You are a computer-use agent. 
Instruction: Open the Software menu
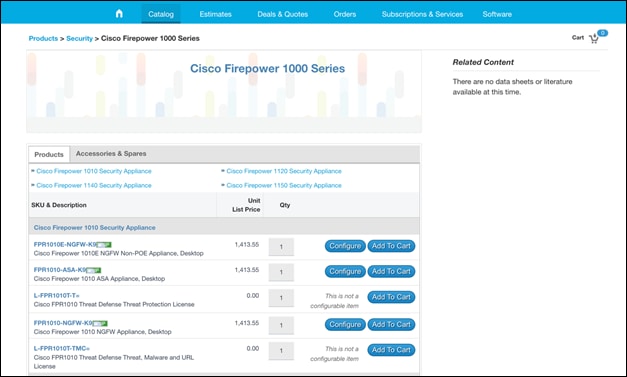(x=497, y=14)
